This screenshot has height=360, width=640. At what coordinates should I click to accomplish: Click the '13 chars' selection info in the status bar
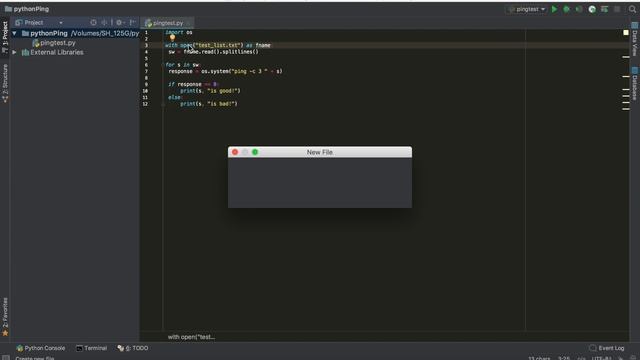coord(540,358)
